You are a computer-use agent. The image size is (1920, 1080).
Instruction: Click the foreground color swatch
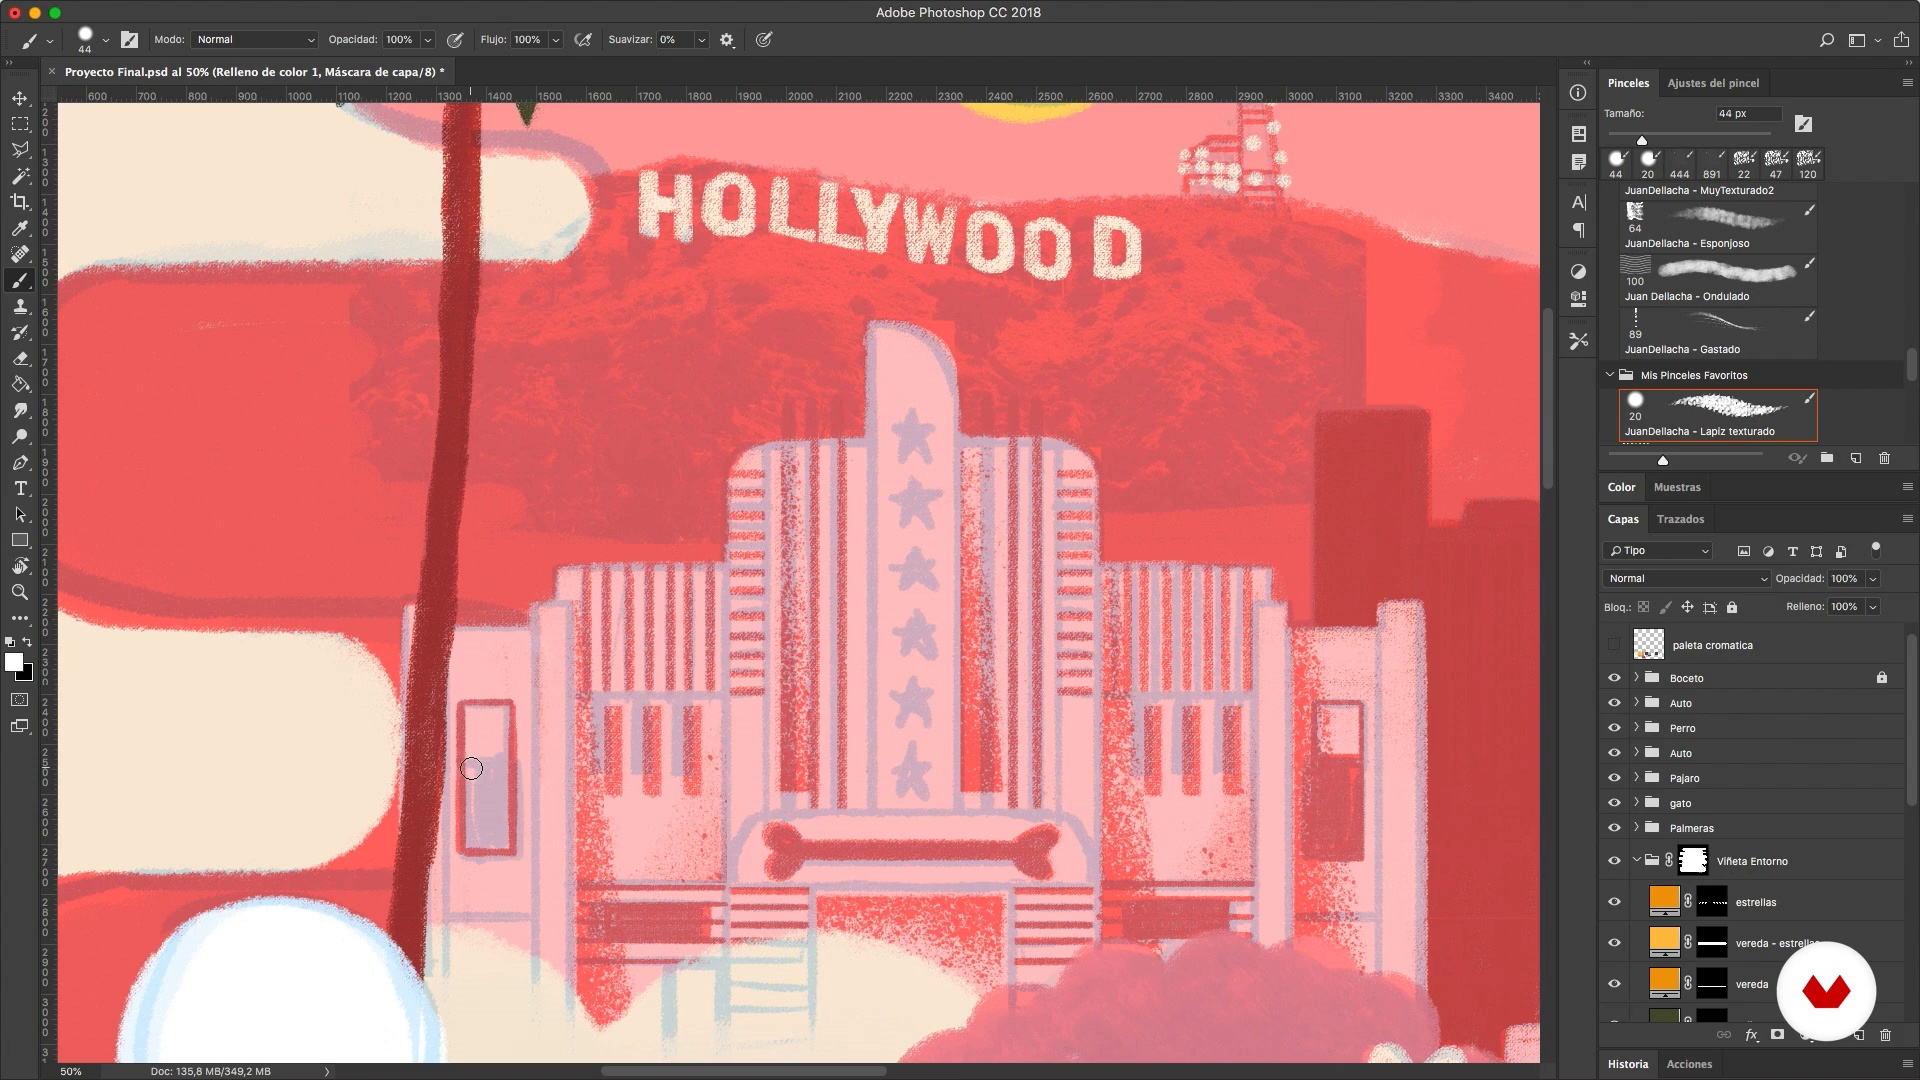14,663
